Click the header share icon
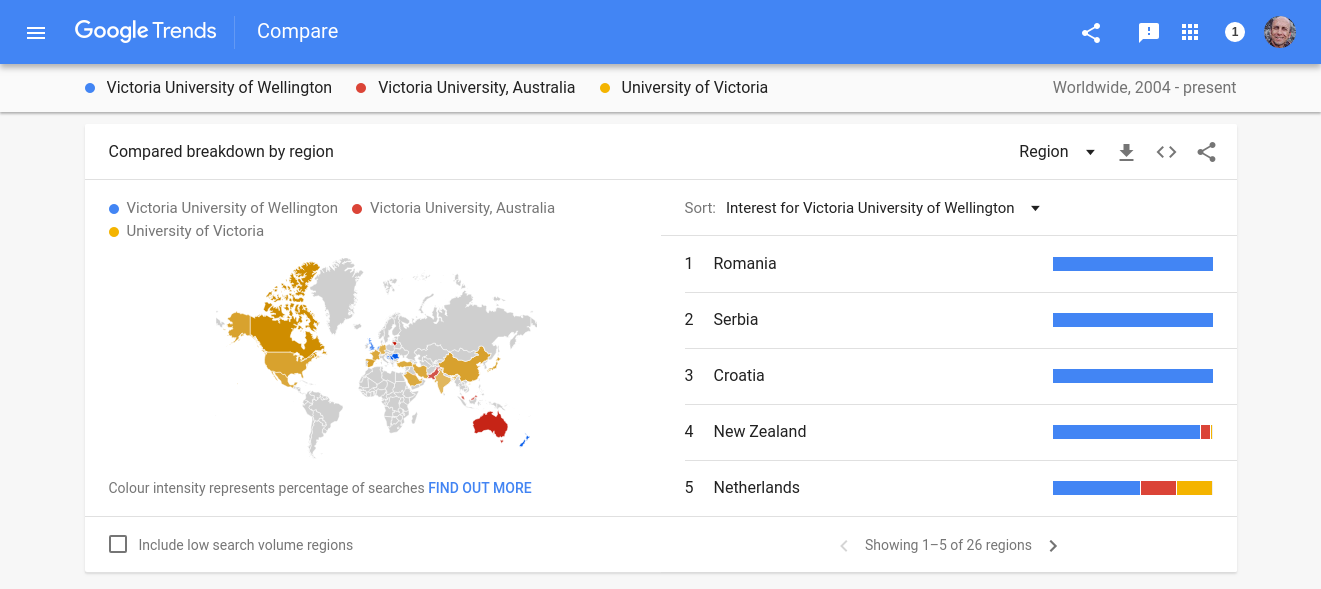1321x589 pixels. tap(1091, 32)
